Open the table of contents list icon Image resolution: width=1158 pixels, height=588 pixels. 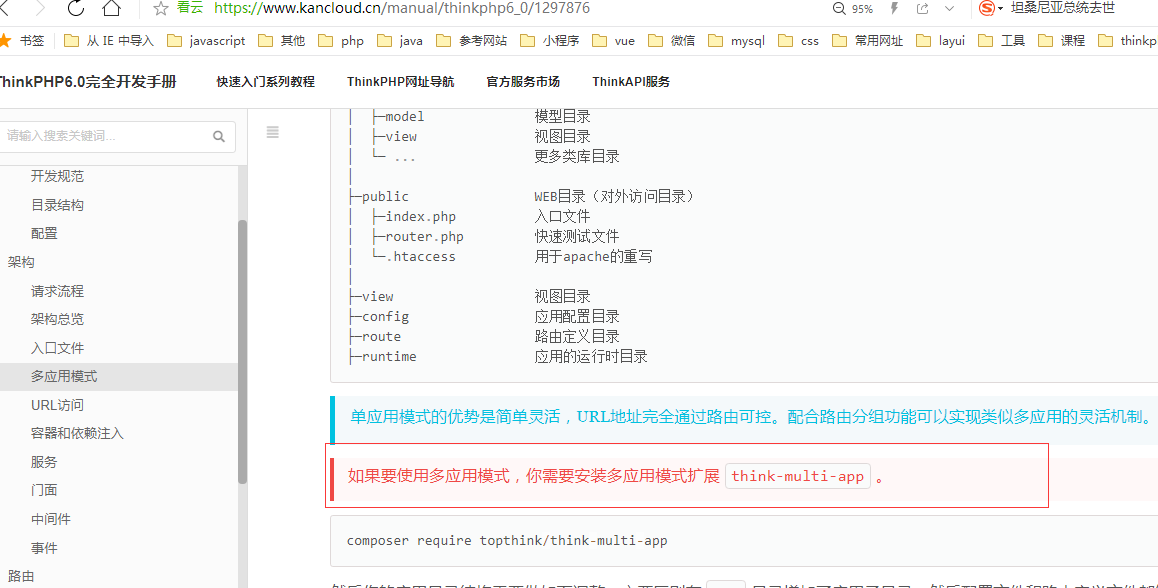coord(272,131)
